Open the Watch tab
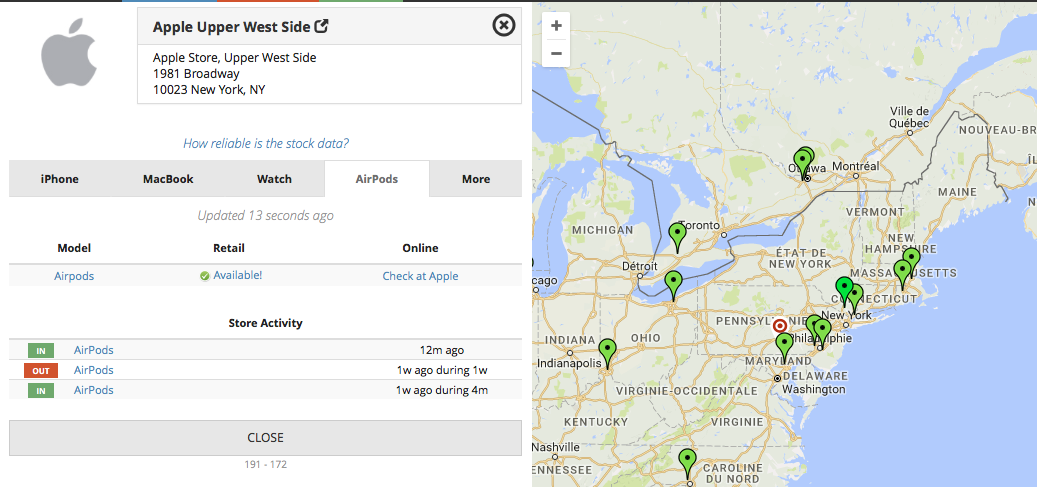 click(274, 179)
